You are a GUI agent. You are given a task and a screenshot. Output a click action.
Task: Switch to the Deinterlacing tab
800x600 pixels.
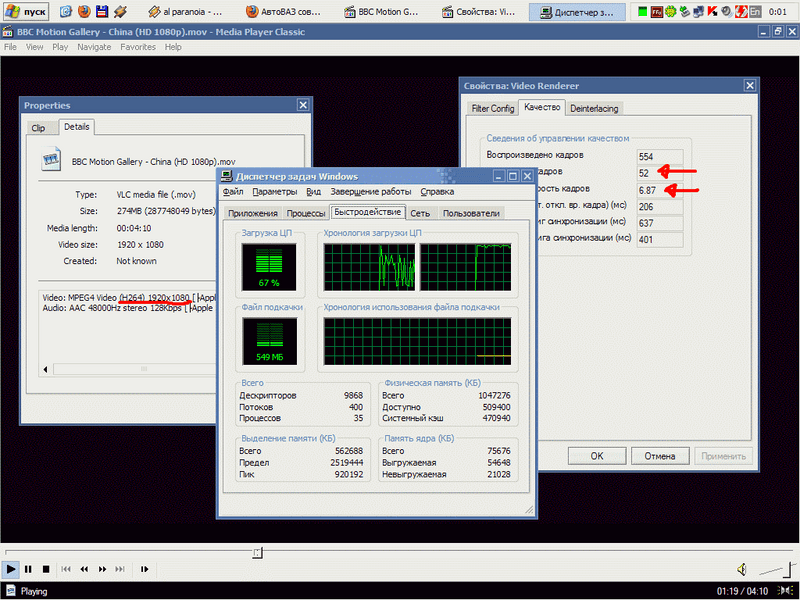(x=594, y=108)
